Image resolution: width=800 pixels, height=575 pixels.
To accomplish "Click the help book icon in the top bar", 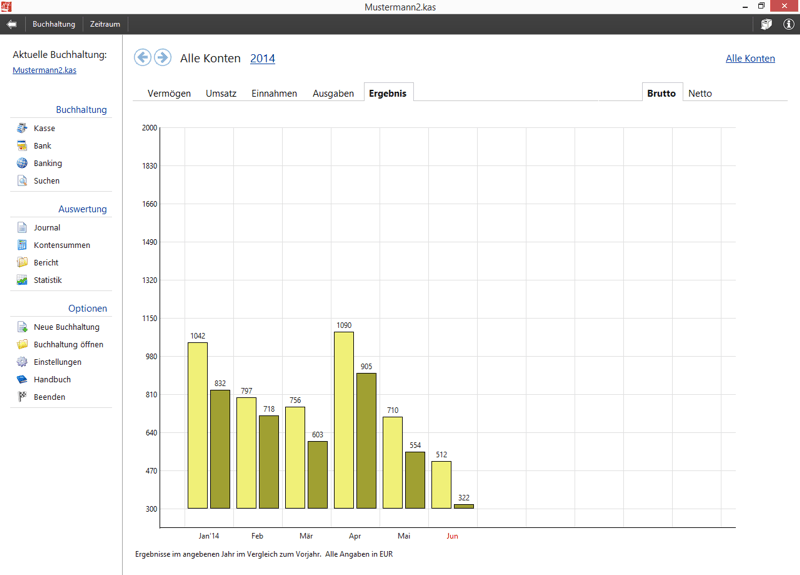I will click(766, 24).
